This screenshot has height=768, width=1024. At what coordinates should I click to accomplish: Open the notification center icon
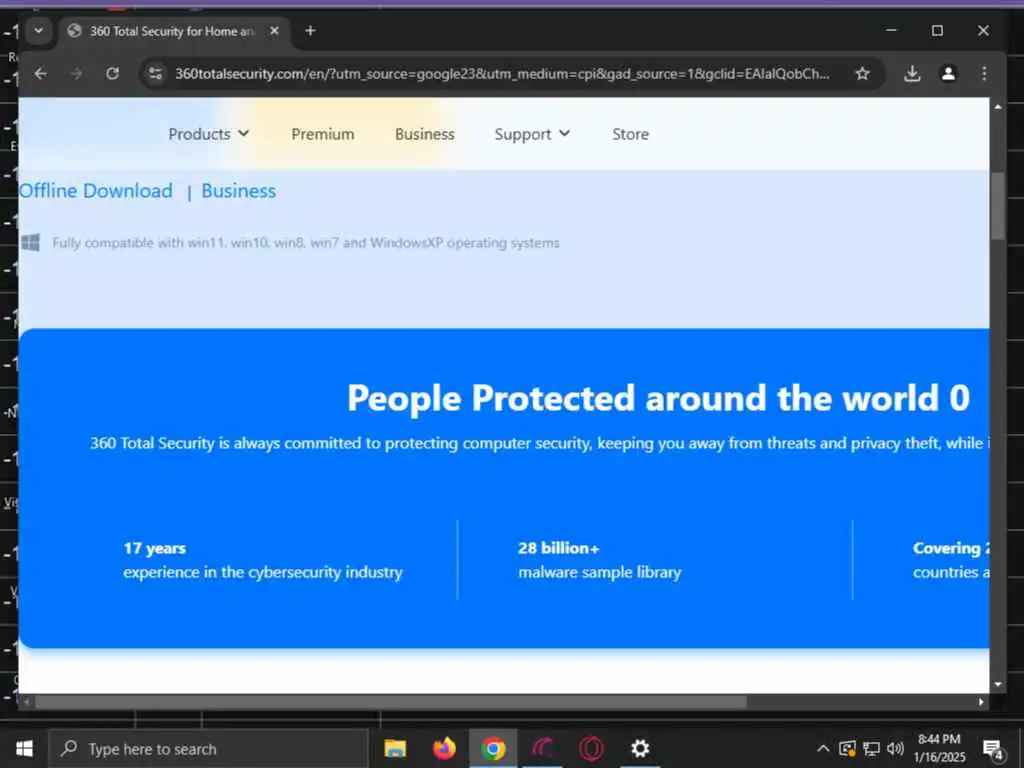[993, 750]
